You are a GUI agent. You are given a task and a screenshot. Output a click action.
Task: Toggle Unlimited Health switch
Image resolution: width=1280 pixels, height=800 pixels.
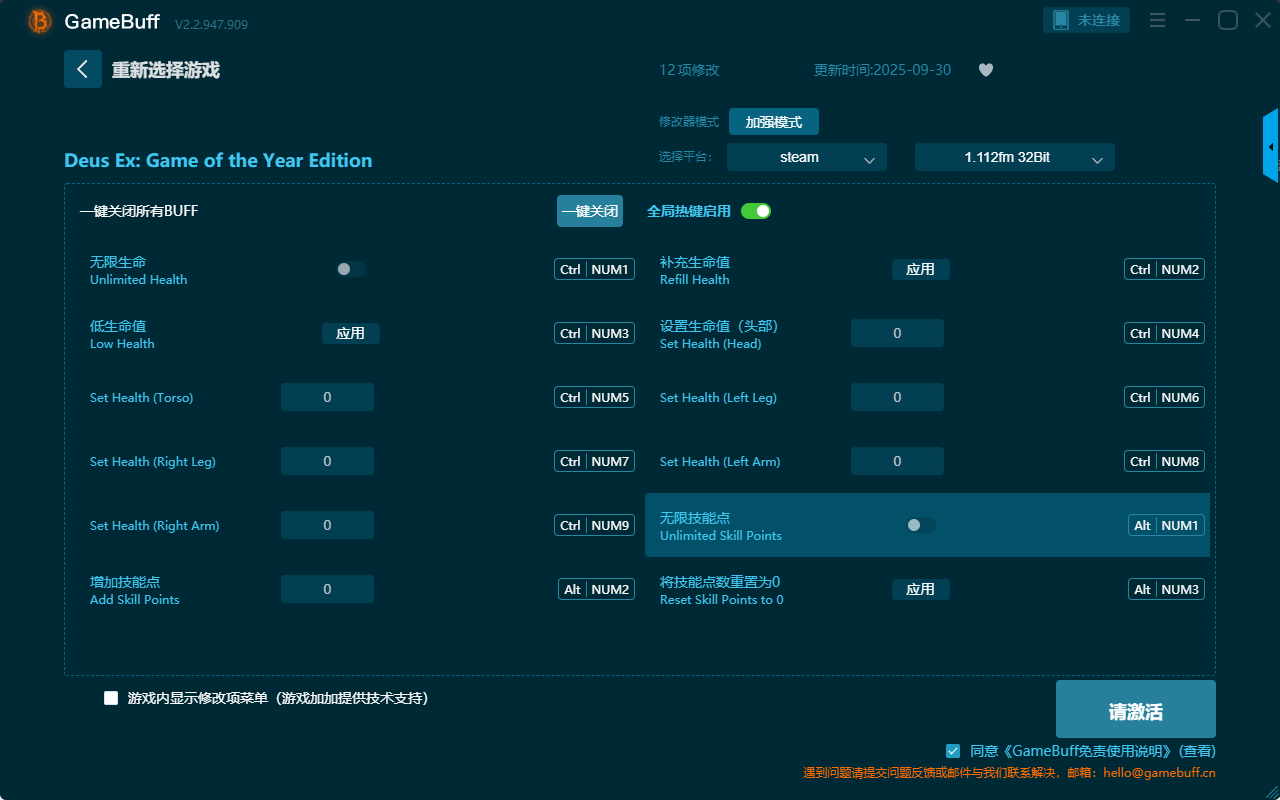(x=350, y=269)
